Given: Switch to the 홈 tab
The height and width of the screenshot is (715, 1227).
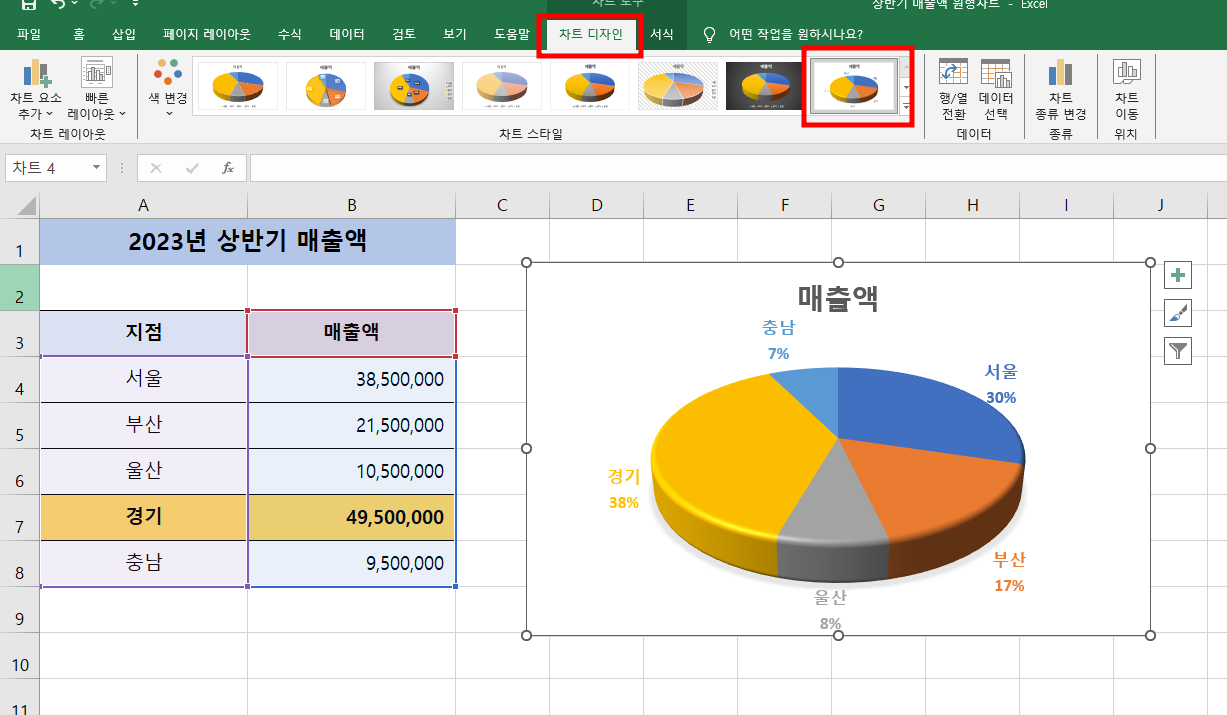Looking at the screenshot, I should click(x=79, y=35).
